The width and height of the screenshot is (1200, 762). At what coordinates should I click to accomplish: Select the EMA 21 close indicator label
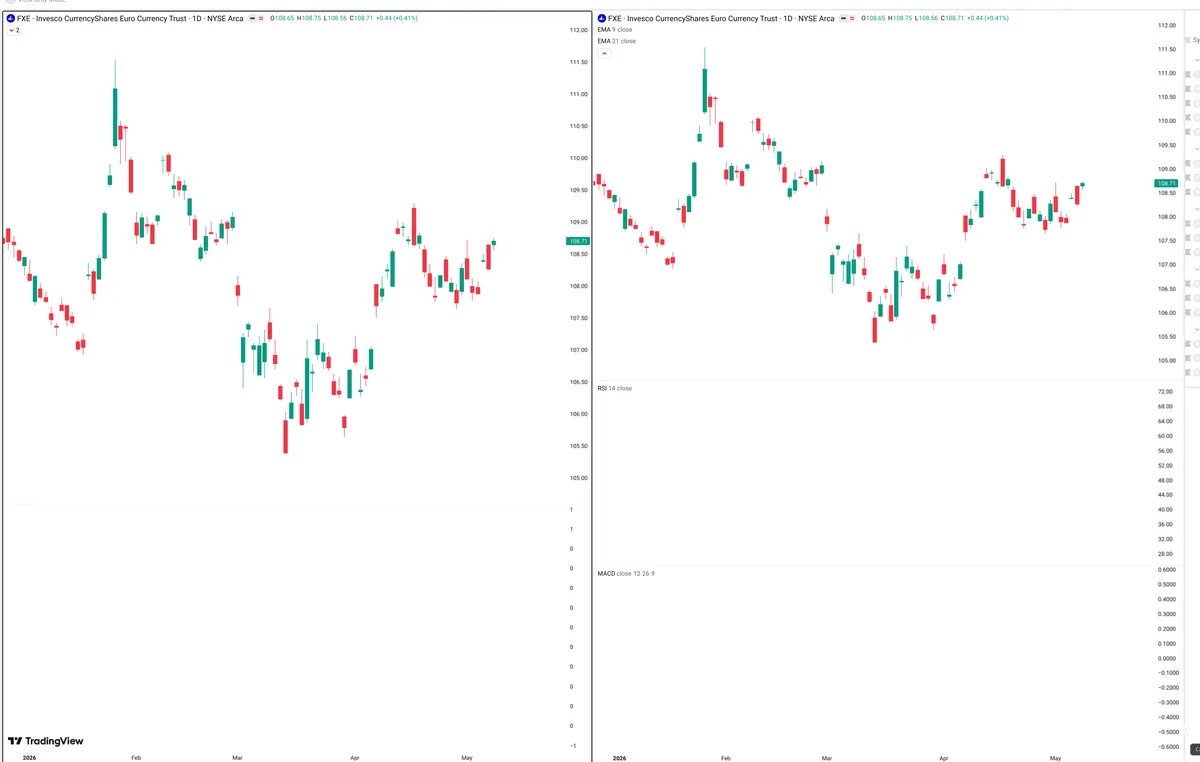coord(616,41)
